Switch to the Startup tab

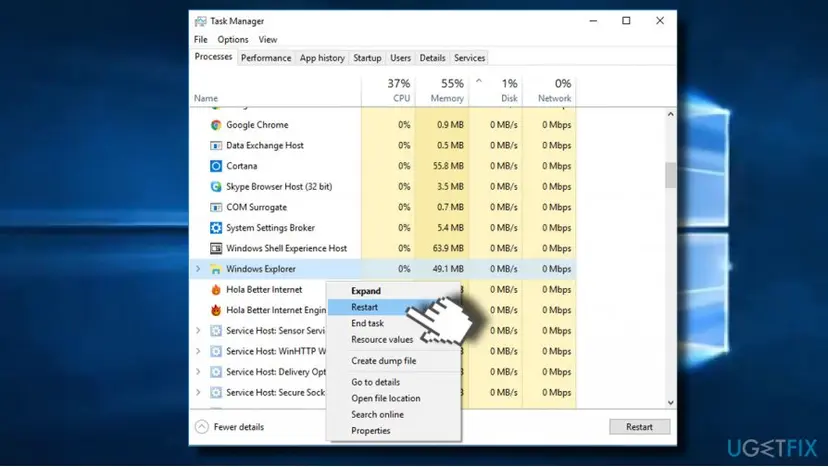(367, 58)
